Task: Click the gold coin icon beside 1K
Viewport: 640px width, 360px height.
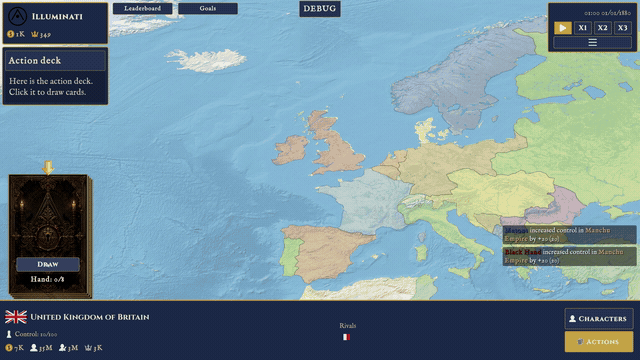Action: (x=11, y=34)
